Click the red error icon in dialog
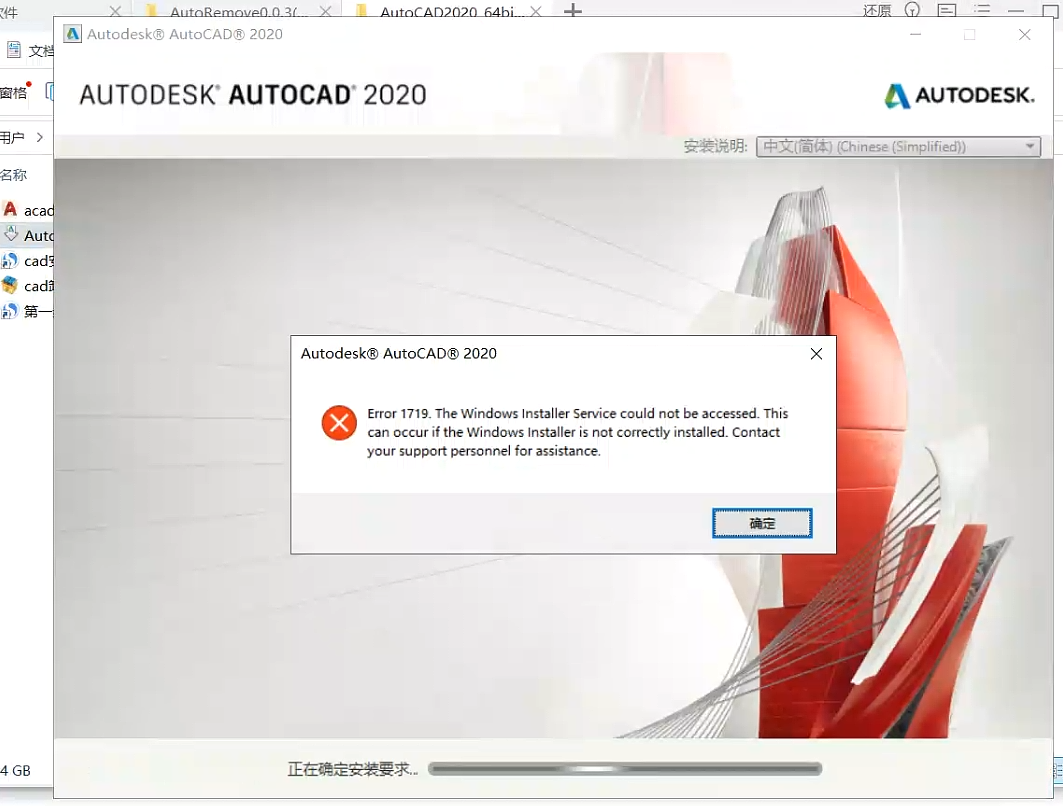The width and height of the screenshot is (1063, 806). point(339,423)
